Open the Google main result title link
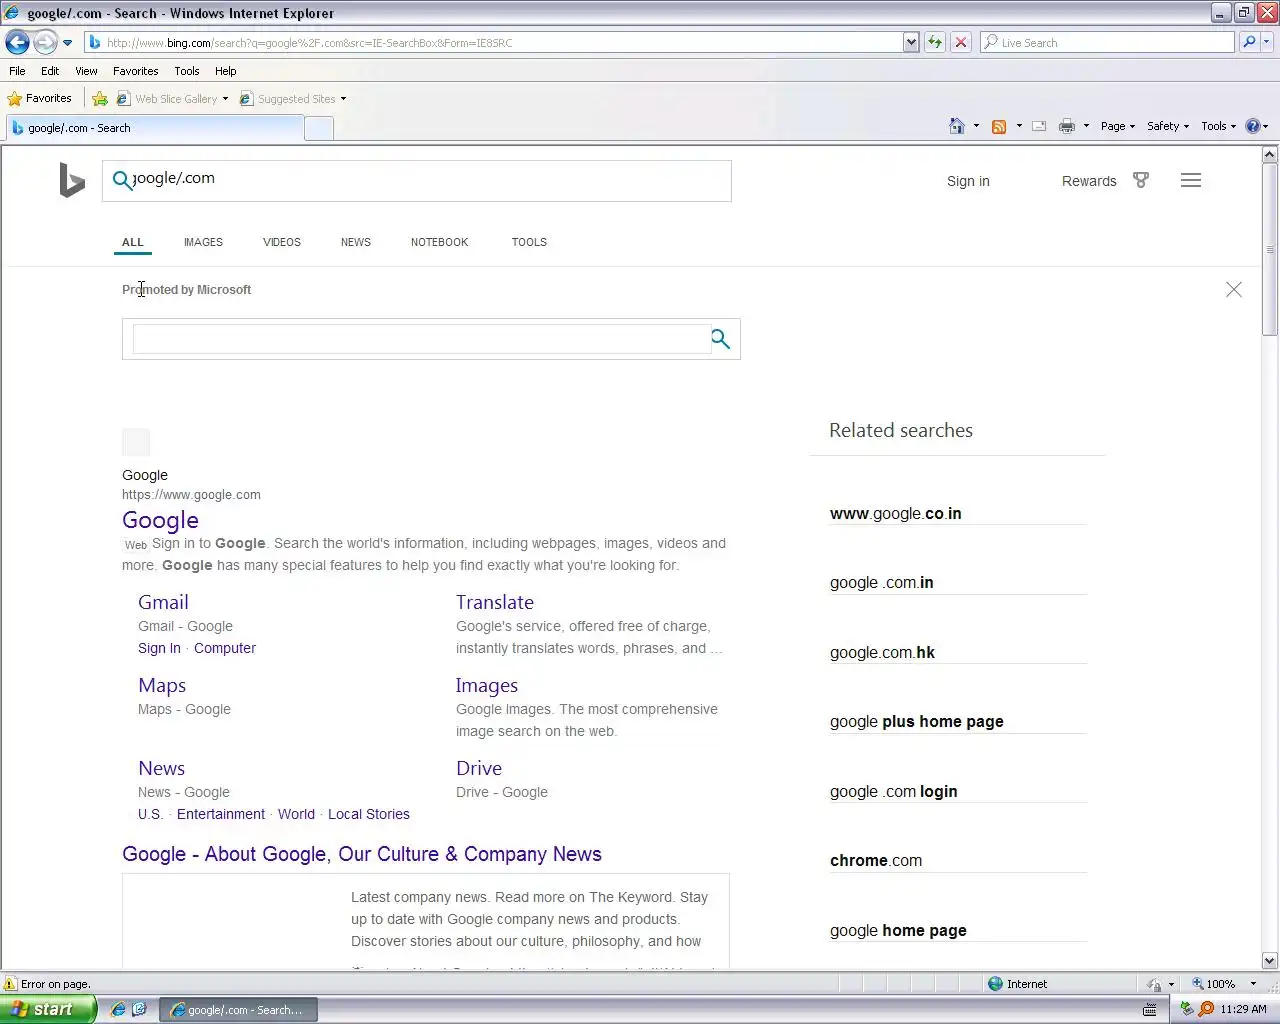The height and width of the screenshot is (1024, 1280). point(160,520)
